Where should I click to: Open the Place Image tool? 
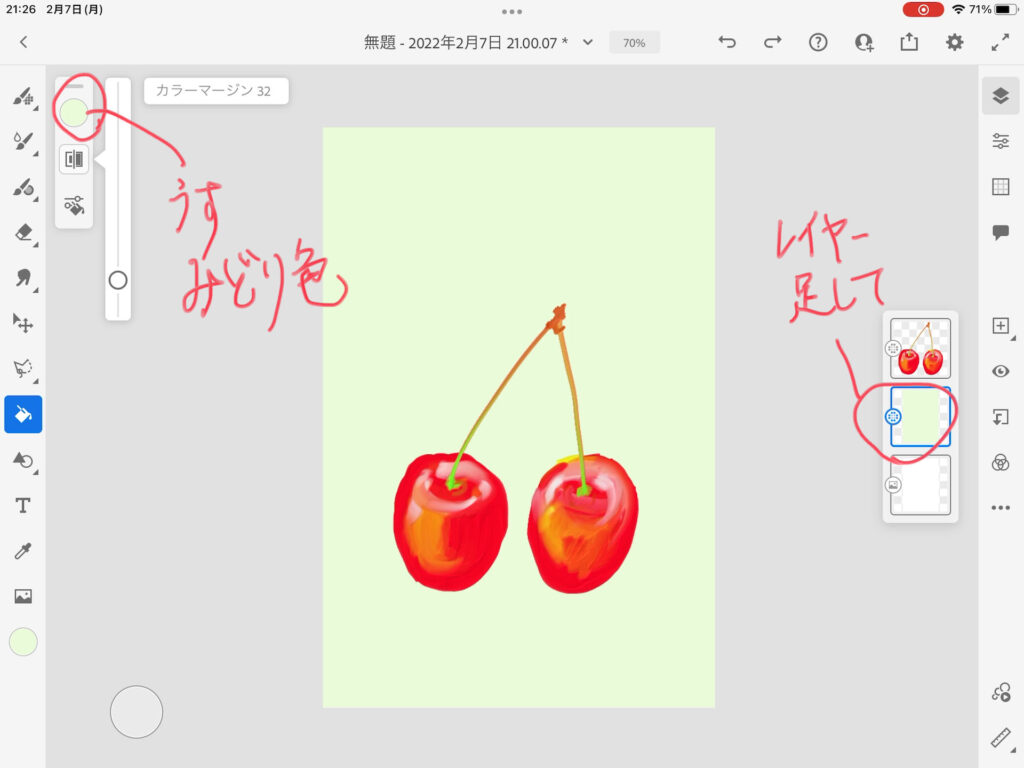(x=22, y=596)
